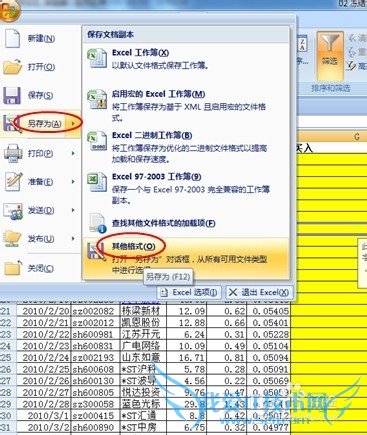
Task: Click the Other Formats icon
Action: click(96, 252)
